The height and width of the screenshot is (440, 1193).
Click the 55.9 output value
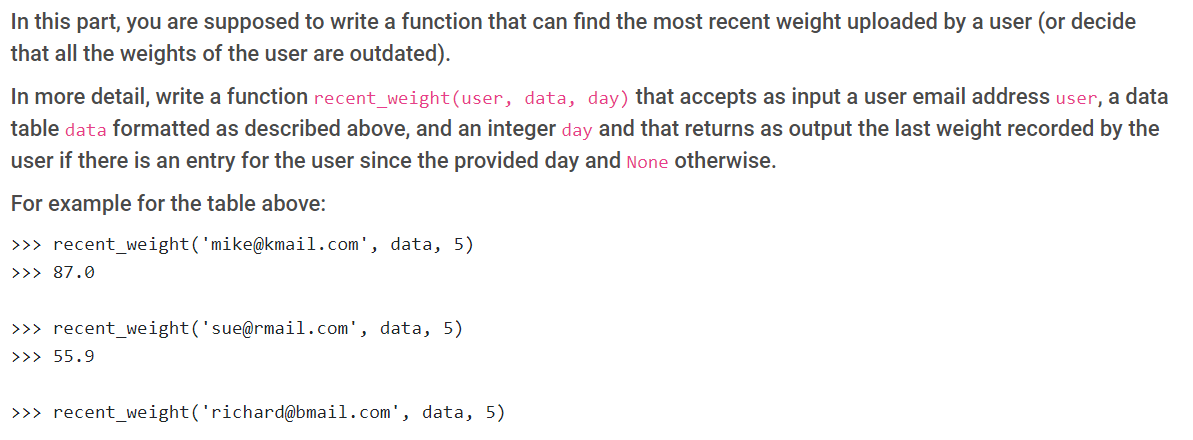[74, 356]
